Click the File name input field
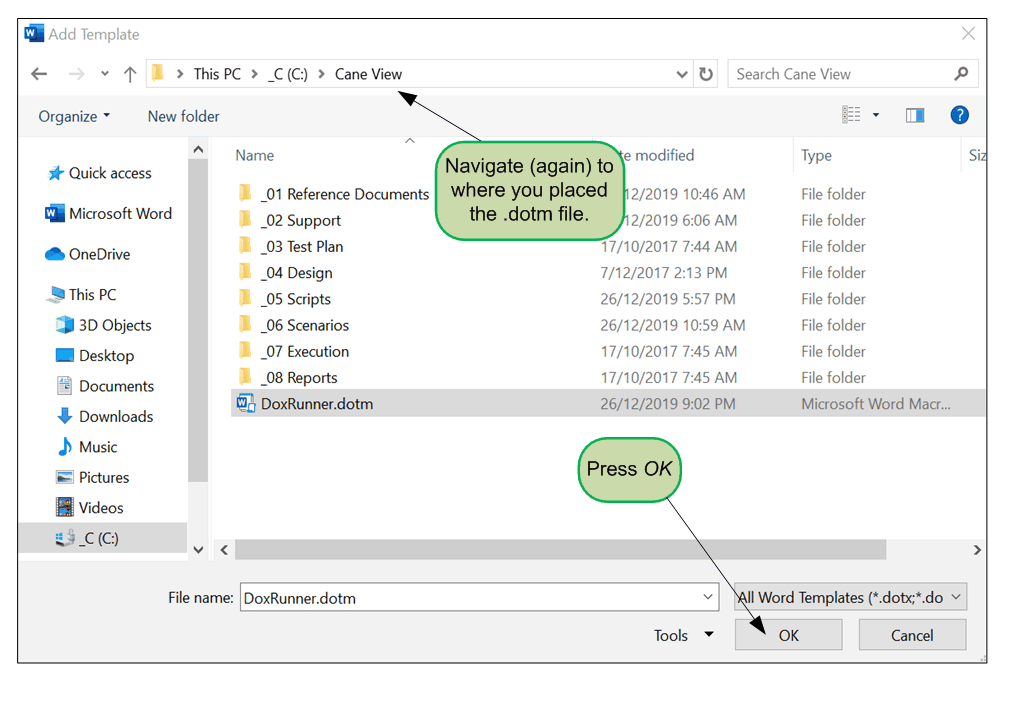Screen dimensions: 1009x704 (479, 598)
